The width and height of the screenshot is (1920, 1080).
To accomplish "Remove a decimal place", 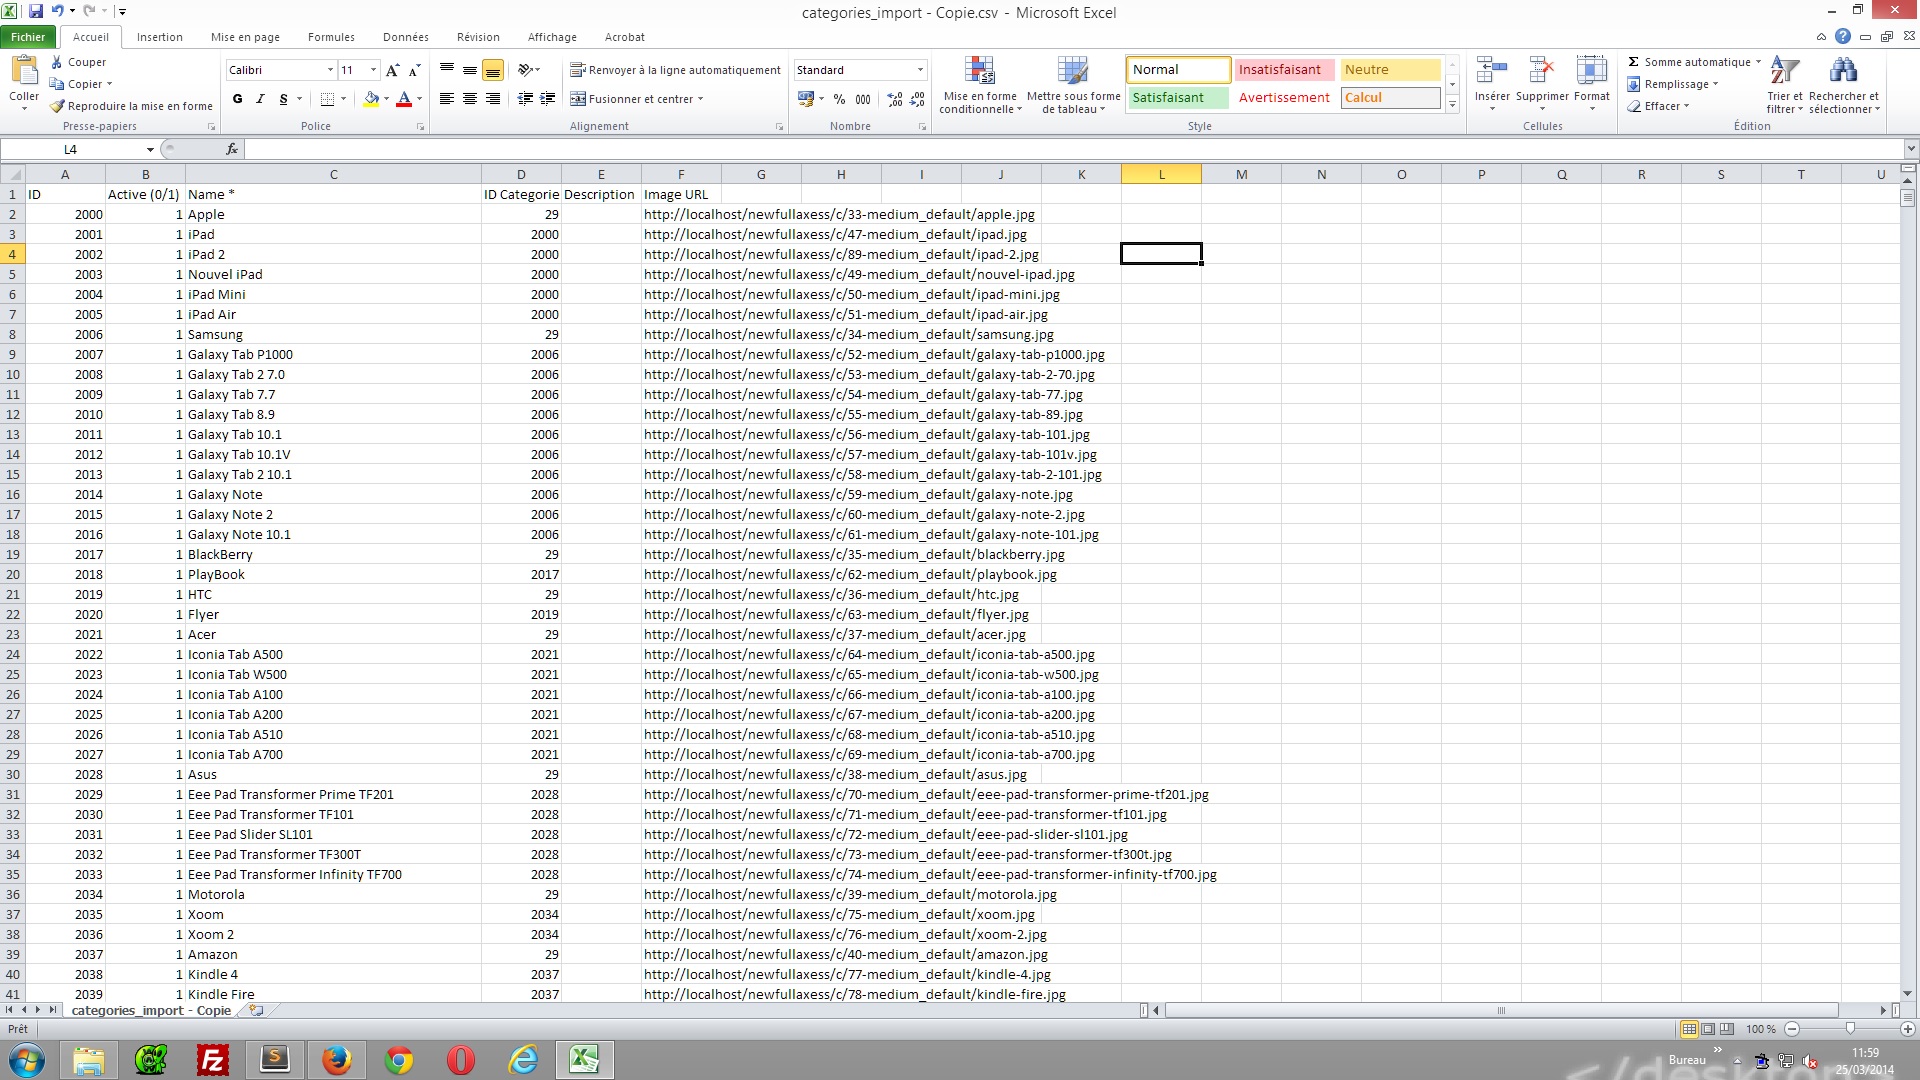I will (917, 99).
